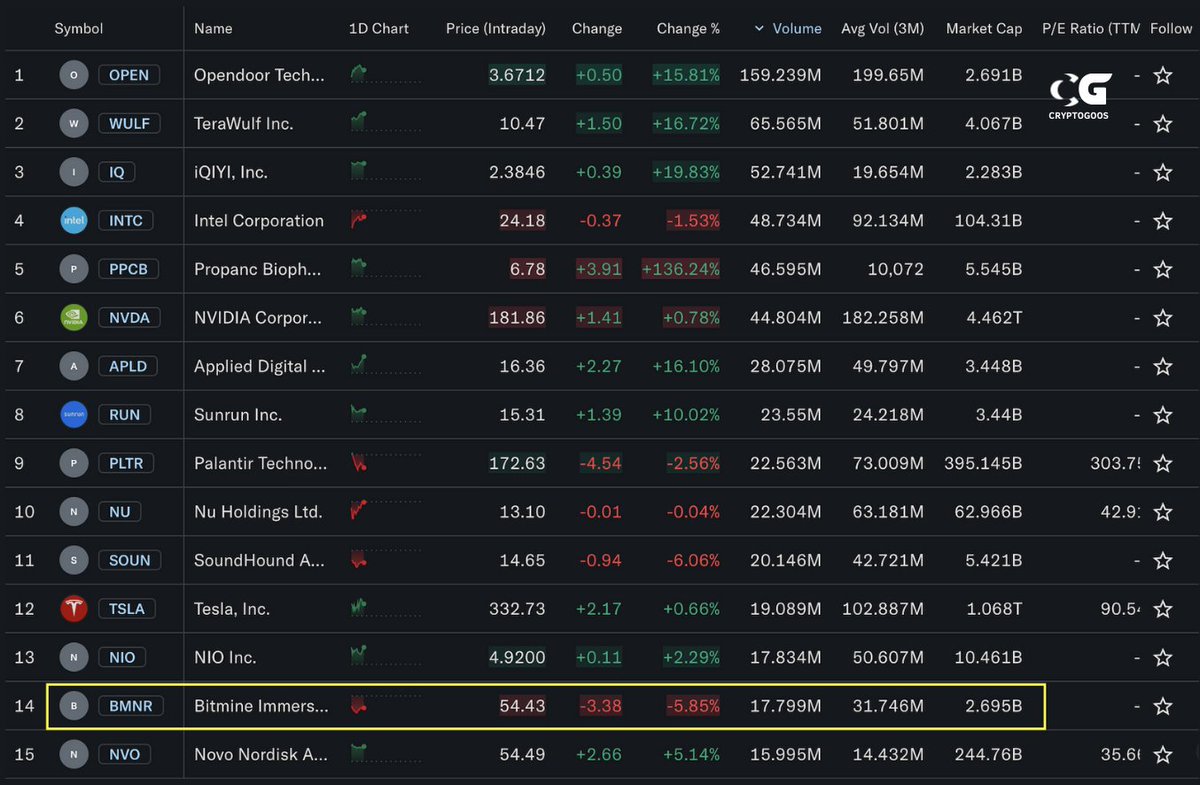1200x785 pixels.
Task: Click the Tesla logo icon
Action: (74, 608)
